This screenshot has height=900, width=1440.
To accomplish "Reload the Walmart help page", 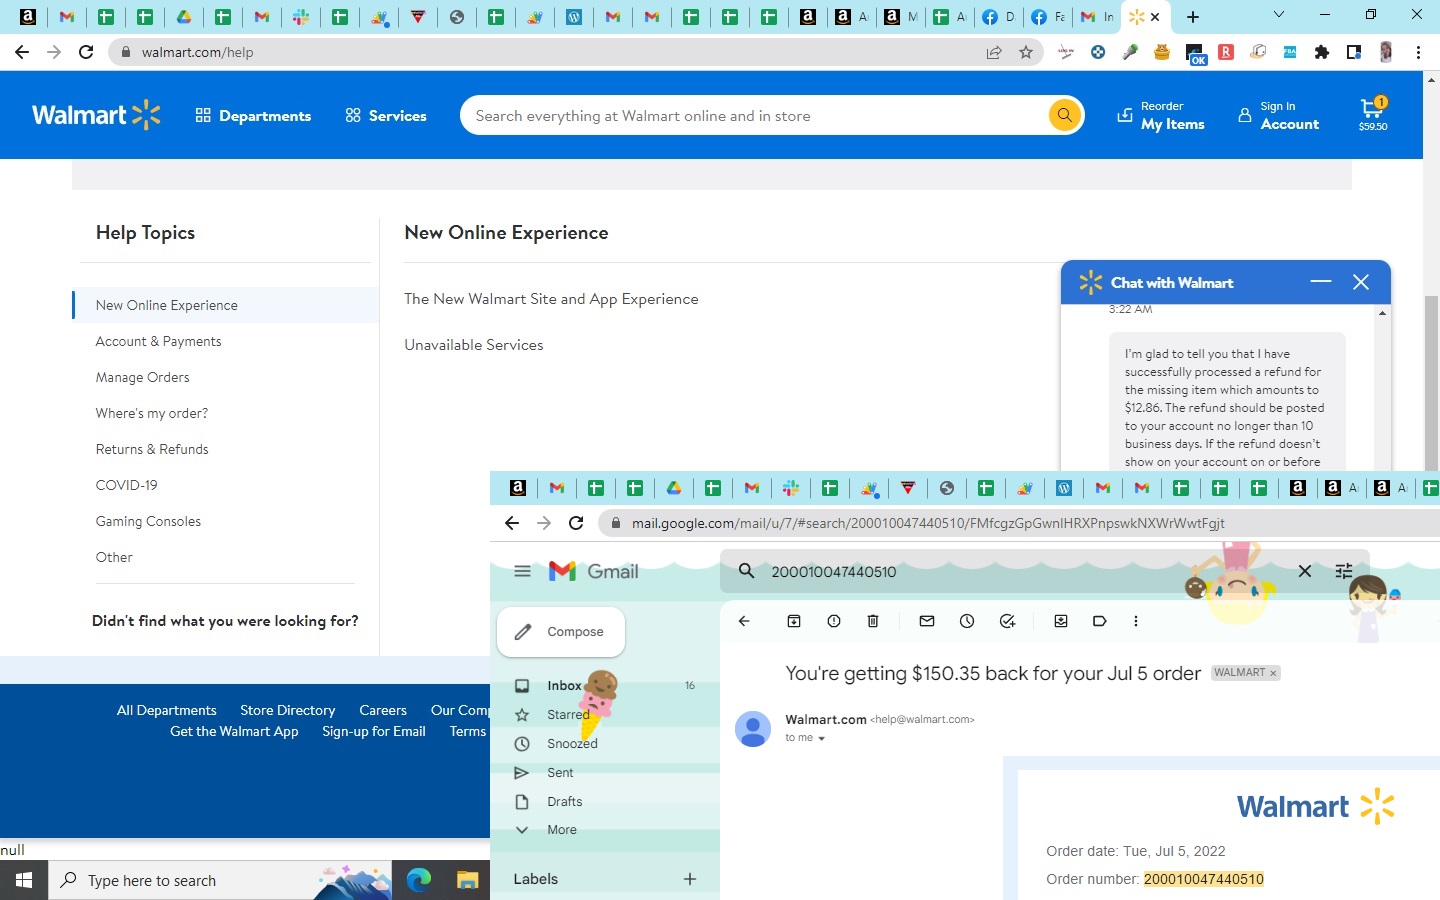I will (86, 52).
